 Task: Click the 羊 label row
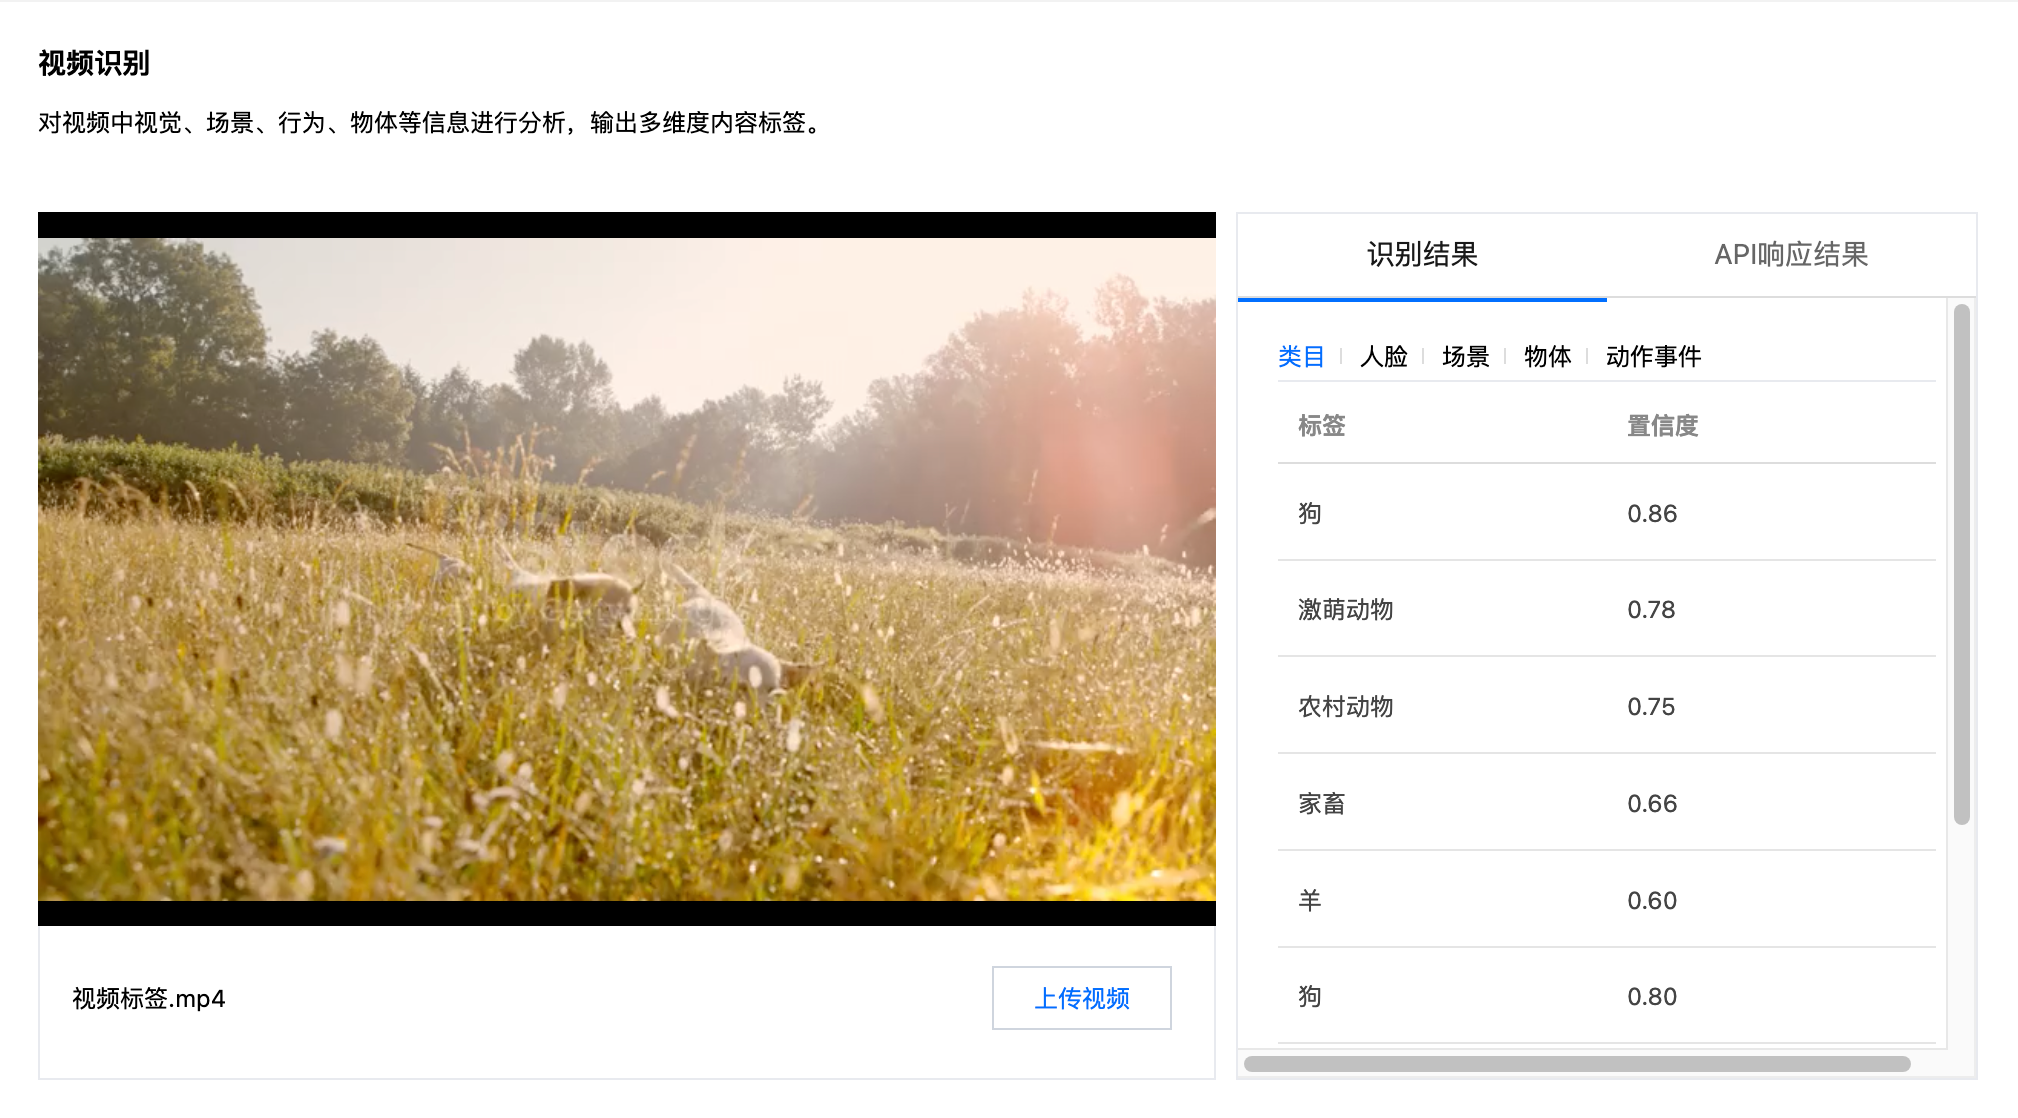click(x=1607, y=901)
